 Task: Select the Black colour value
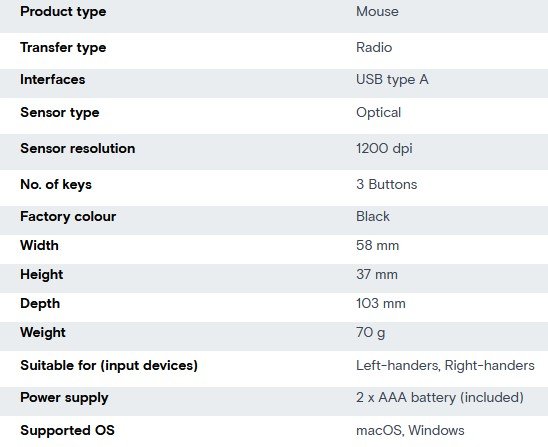point(373,216)
